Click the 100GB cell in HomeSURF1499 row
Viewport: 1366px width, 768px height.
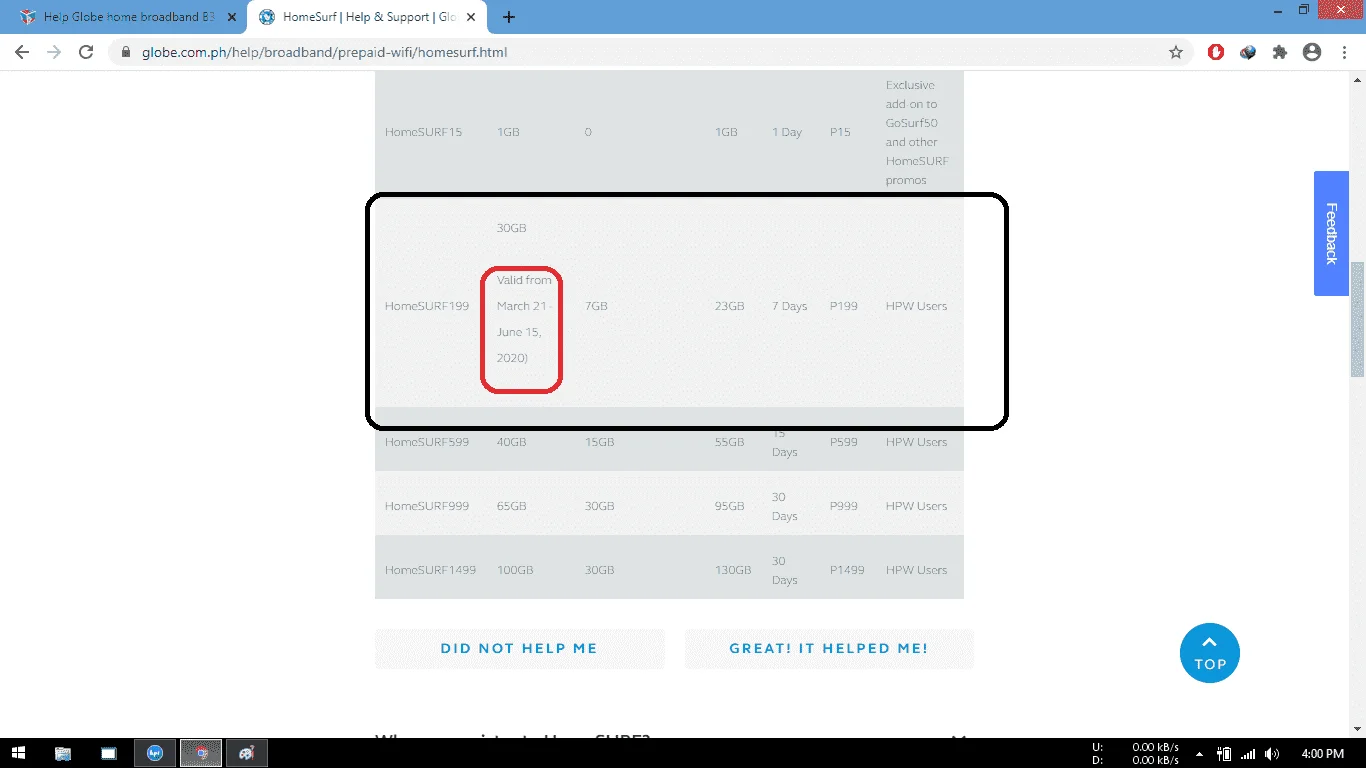[515, 570]
